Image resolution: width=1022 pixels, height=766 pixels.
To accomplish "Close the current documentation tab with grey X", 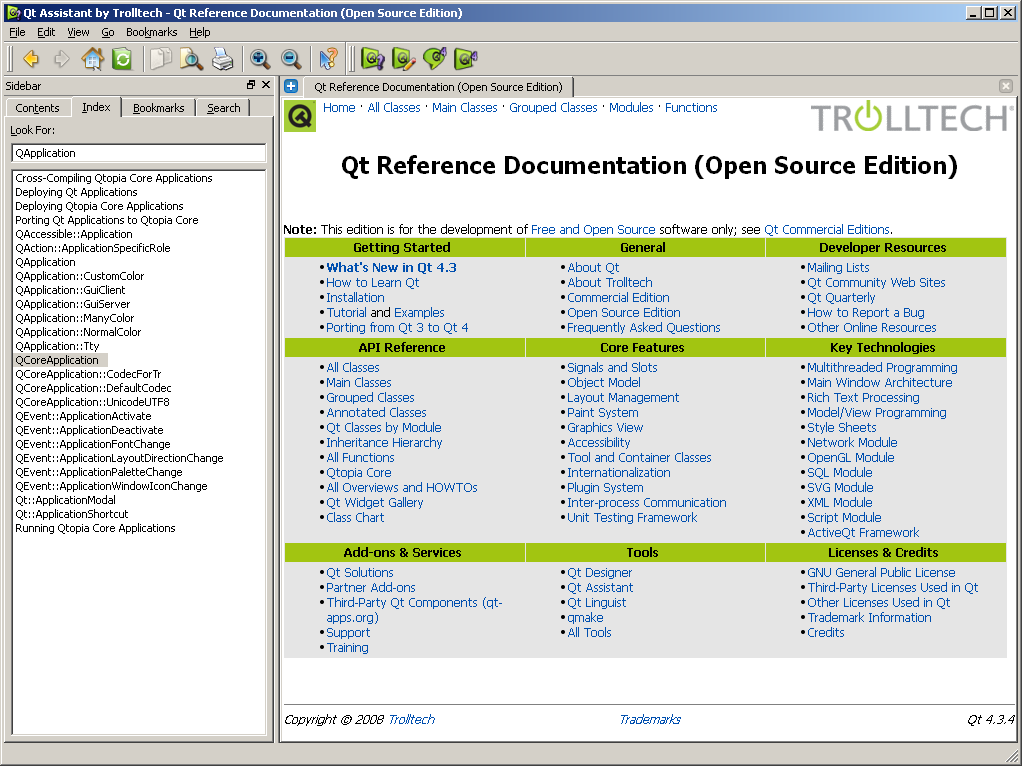I will click(1006, 86).
